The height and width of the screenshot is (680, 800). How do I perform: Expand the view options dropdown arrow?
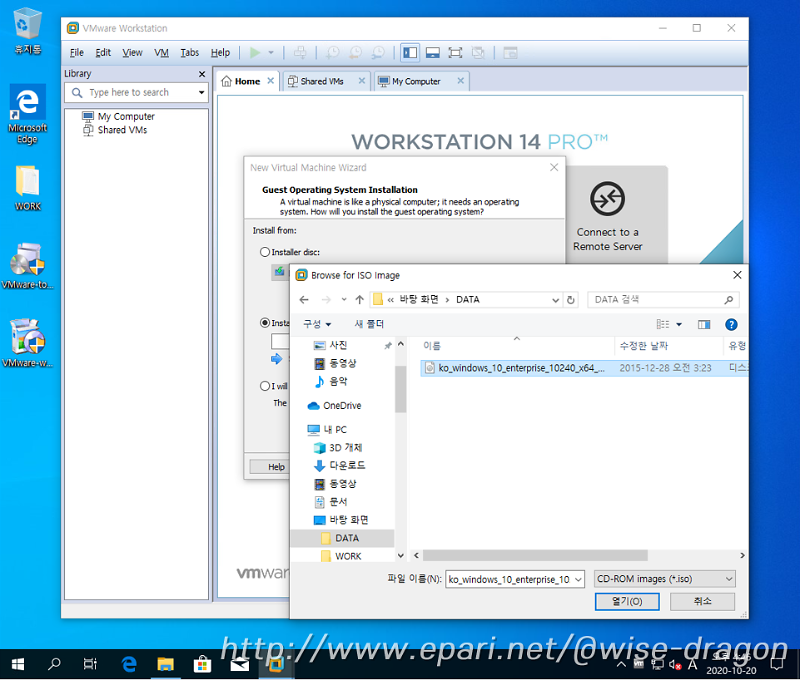click(679, 324)
